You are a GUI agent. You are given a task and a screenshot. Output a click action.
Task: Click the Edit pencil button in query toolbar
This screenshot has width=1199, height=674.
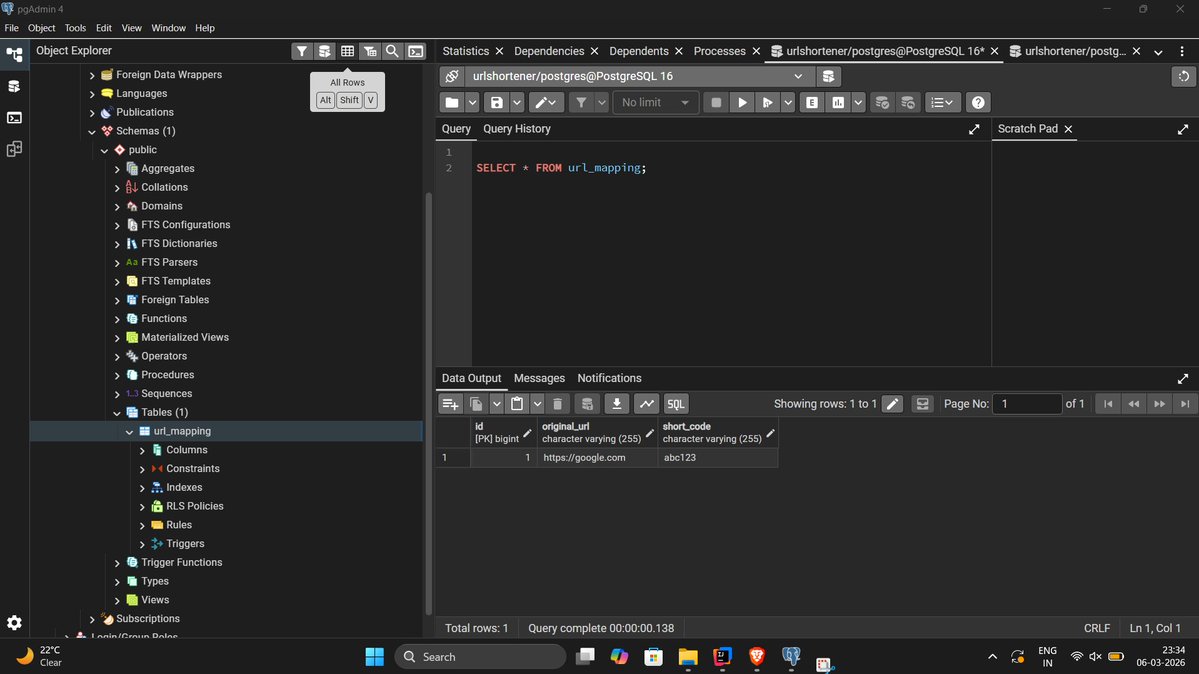546,103
